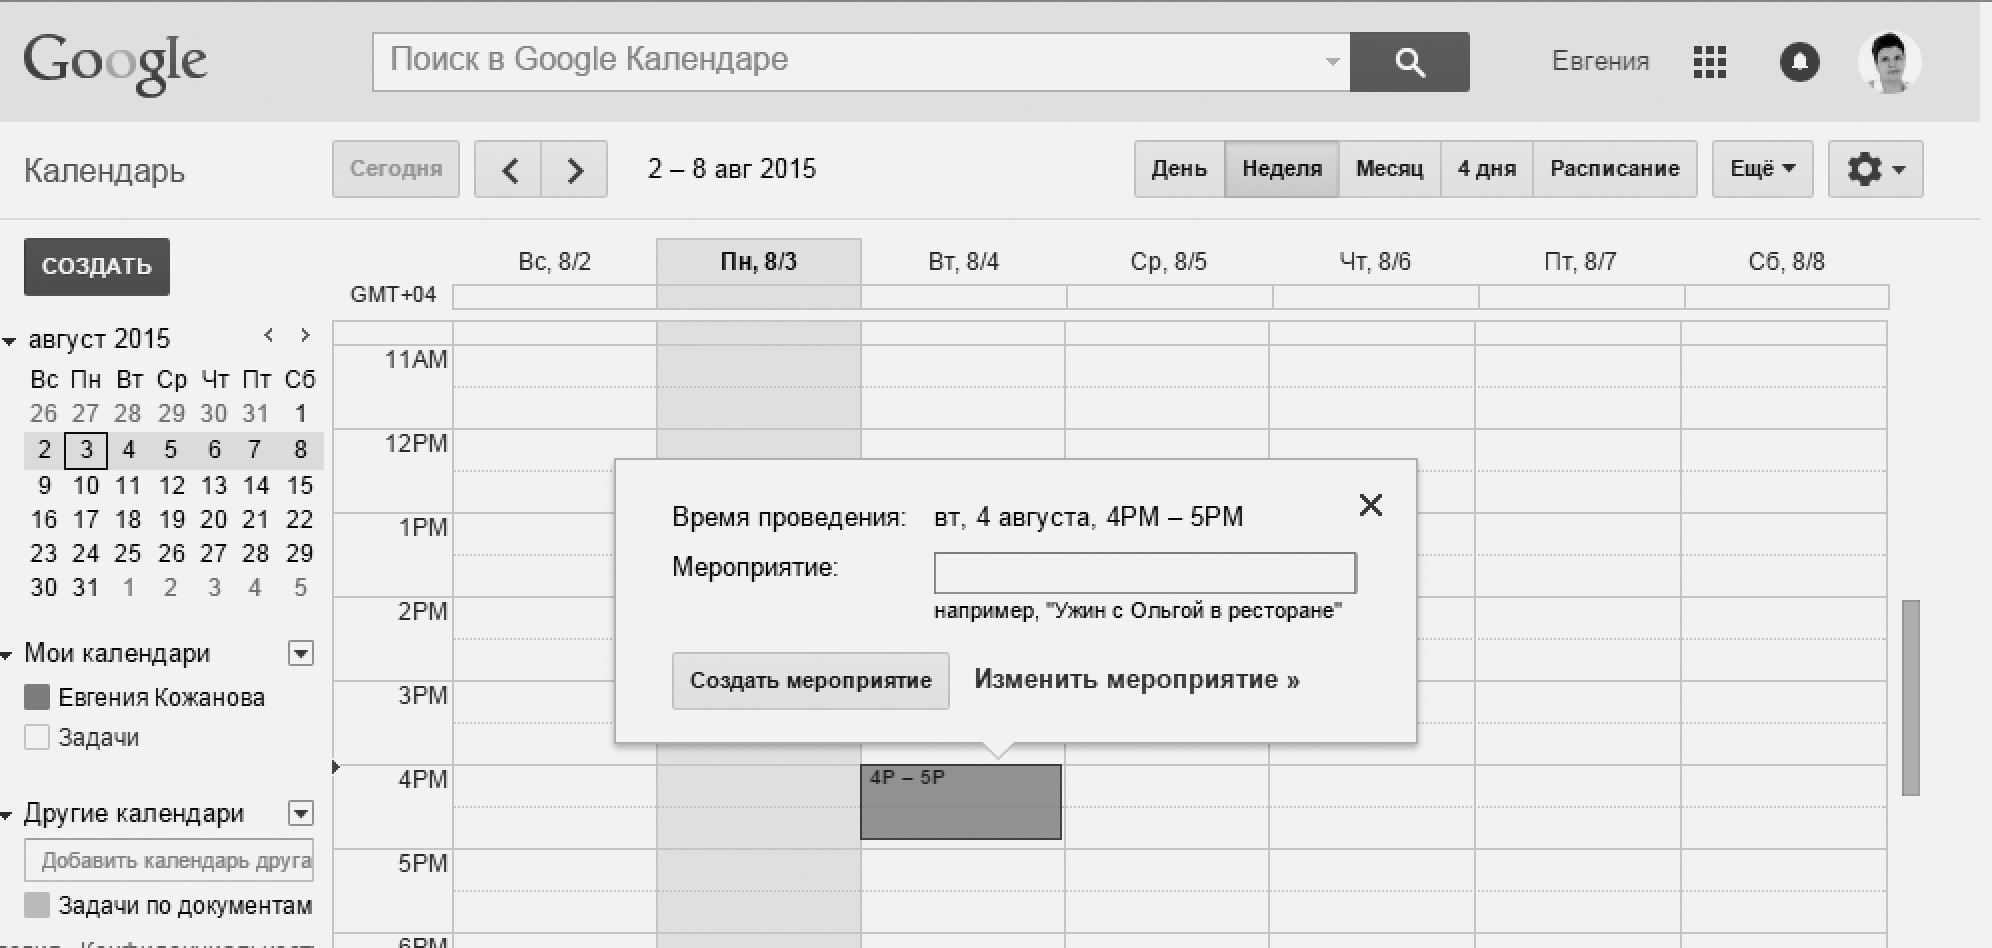Click the Задачи по документам label

tap(185, 906)
